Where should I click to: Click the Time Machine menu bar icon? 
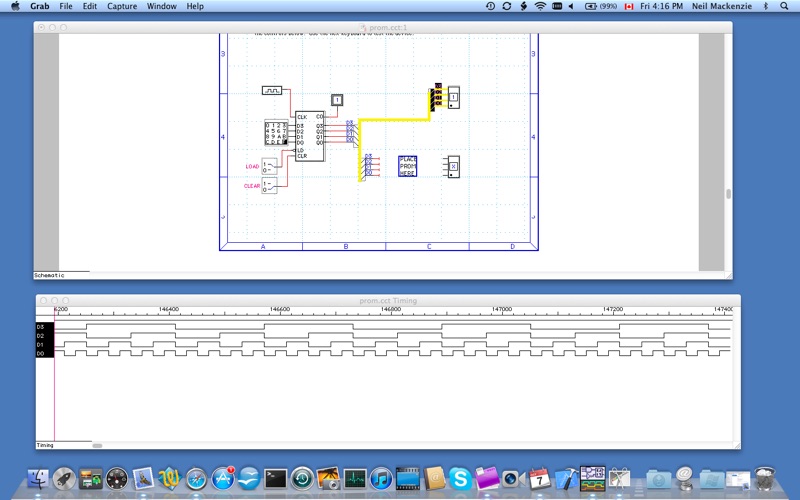tap(490, 6)
